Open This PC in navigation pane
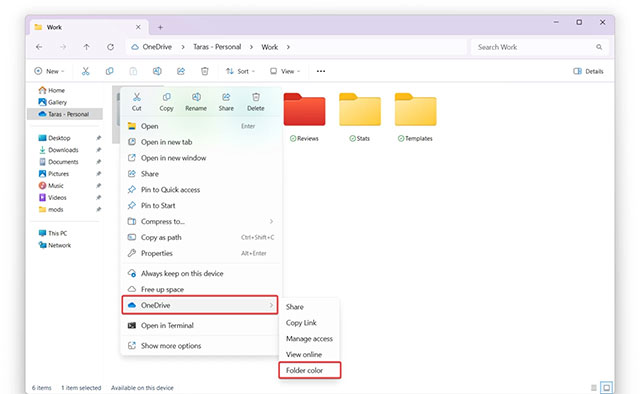 click(x=53, y=233)
